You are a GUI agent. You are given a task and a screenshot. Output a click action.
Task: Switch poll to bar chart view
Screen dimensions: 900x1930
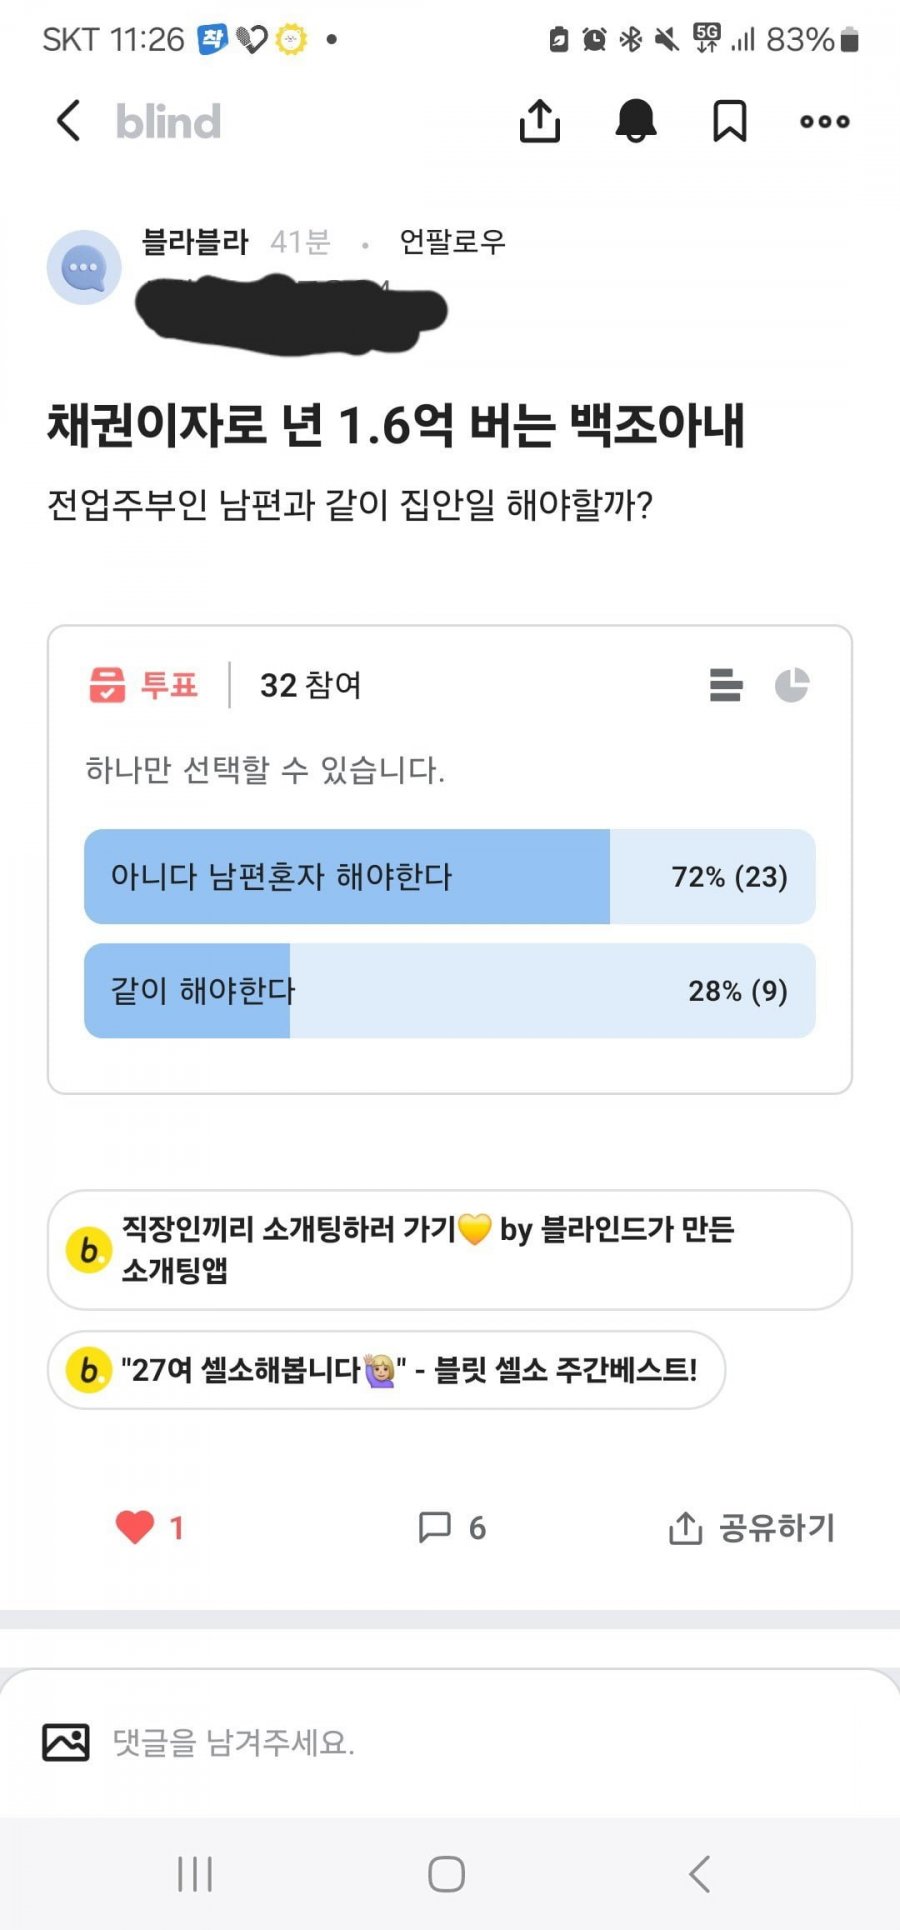tap(726, 685)
